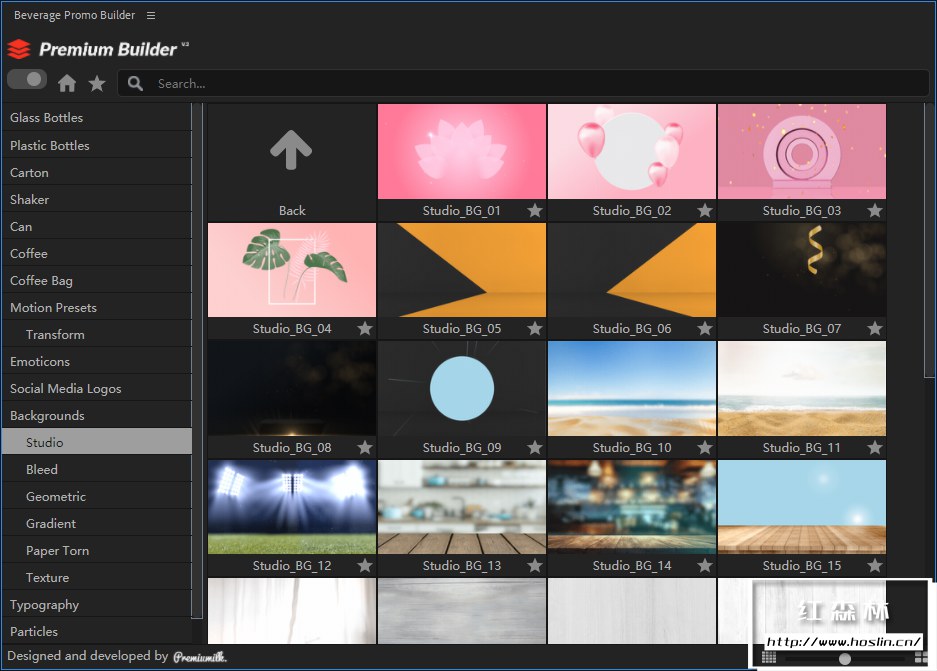
Task: Select the Studio_BG_07 gold ribbon thumbnail
Action: point(802,269)
